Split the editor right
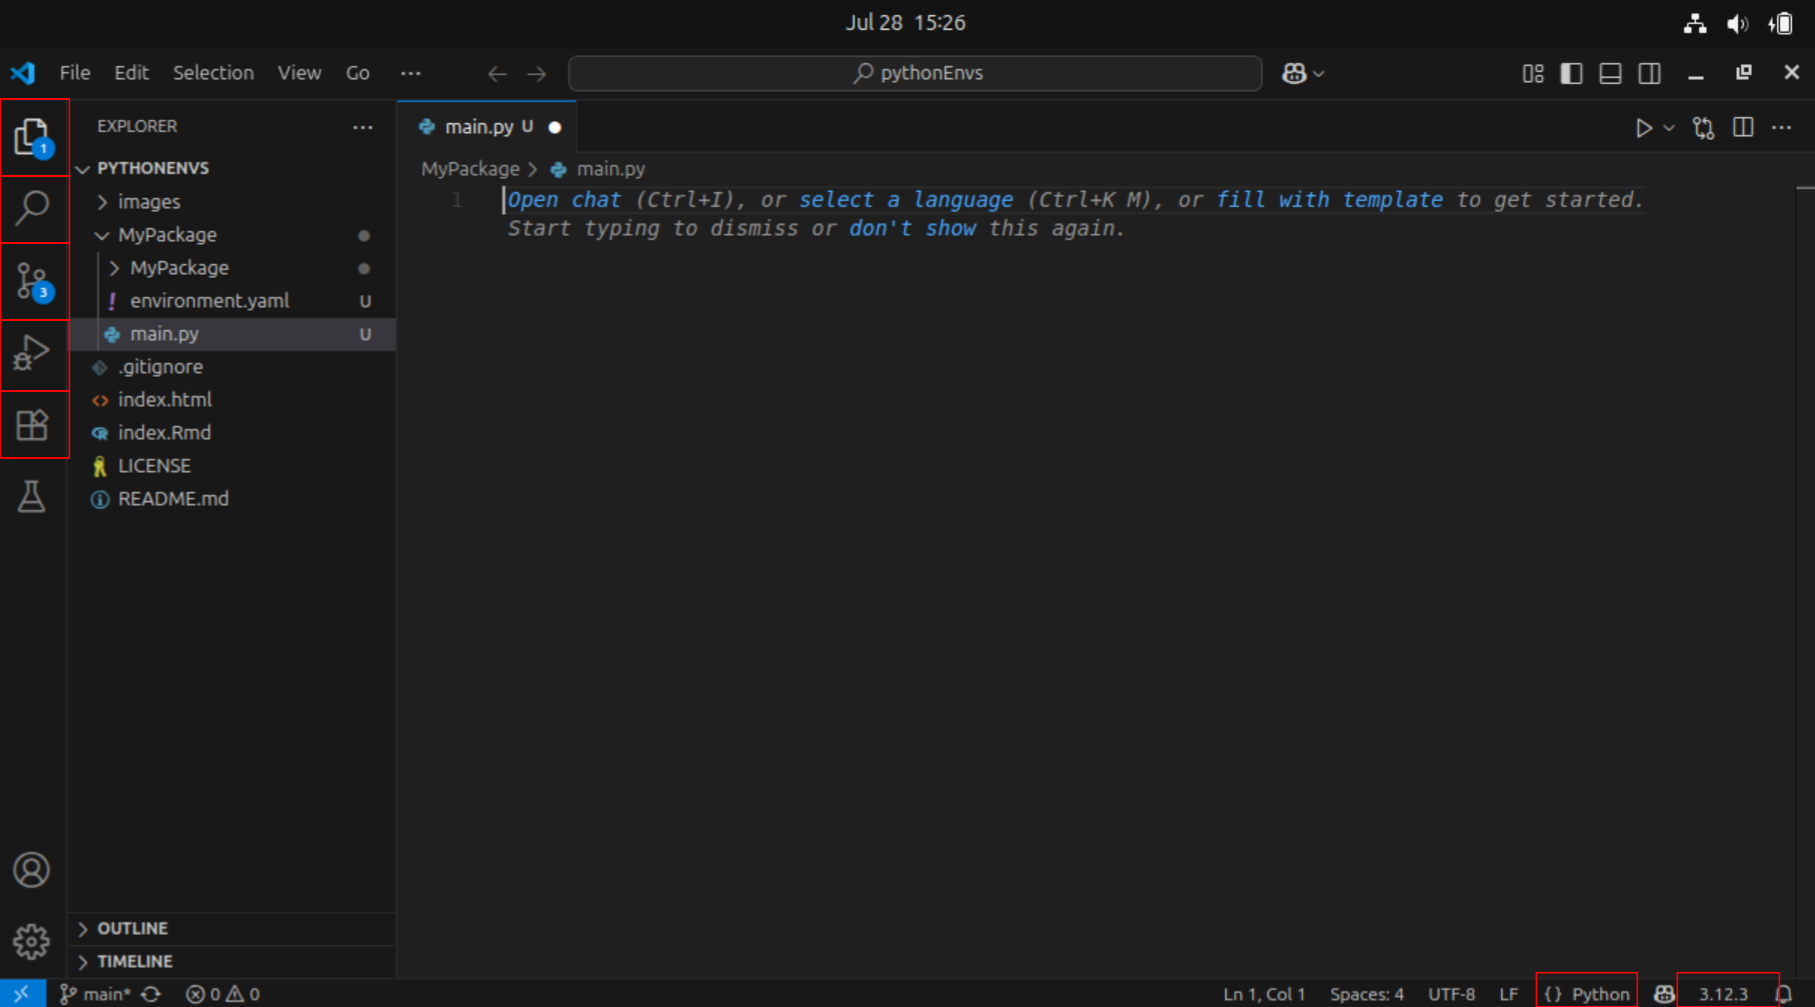The image size is (1815, 1007). 1743,127
